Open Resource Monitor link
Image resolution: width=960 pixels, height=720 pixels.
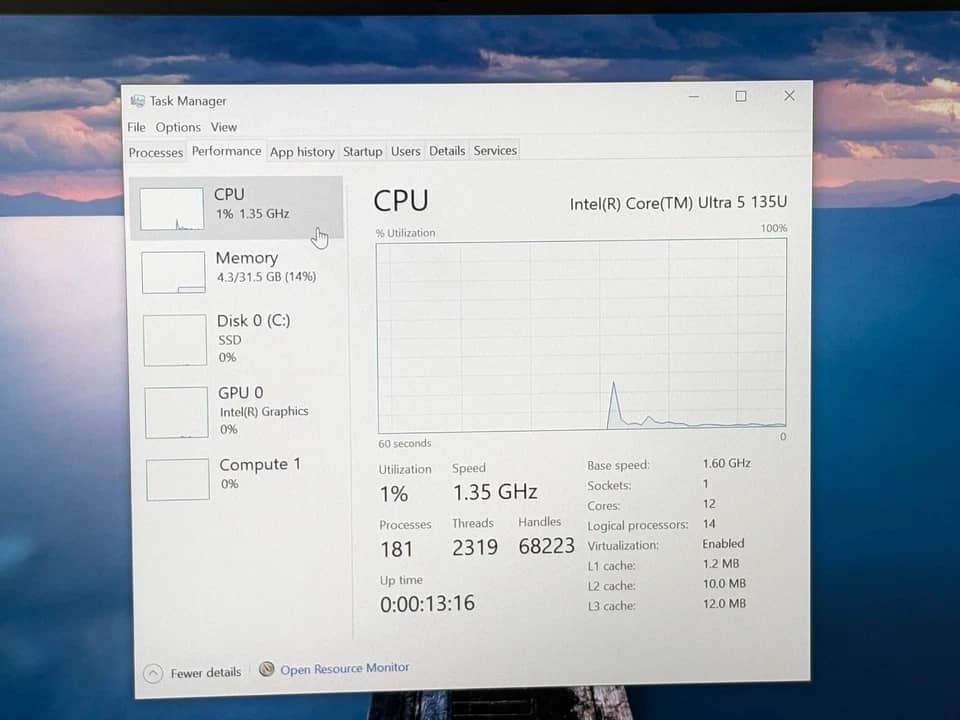click(x=345, y=669)
